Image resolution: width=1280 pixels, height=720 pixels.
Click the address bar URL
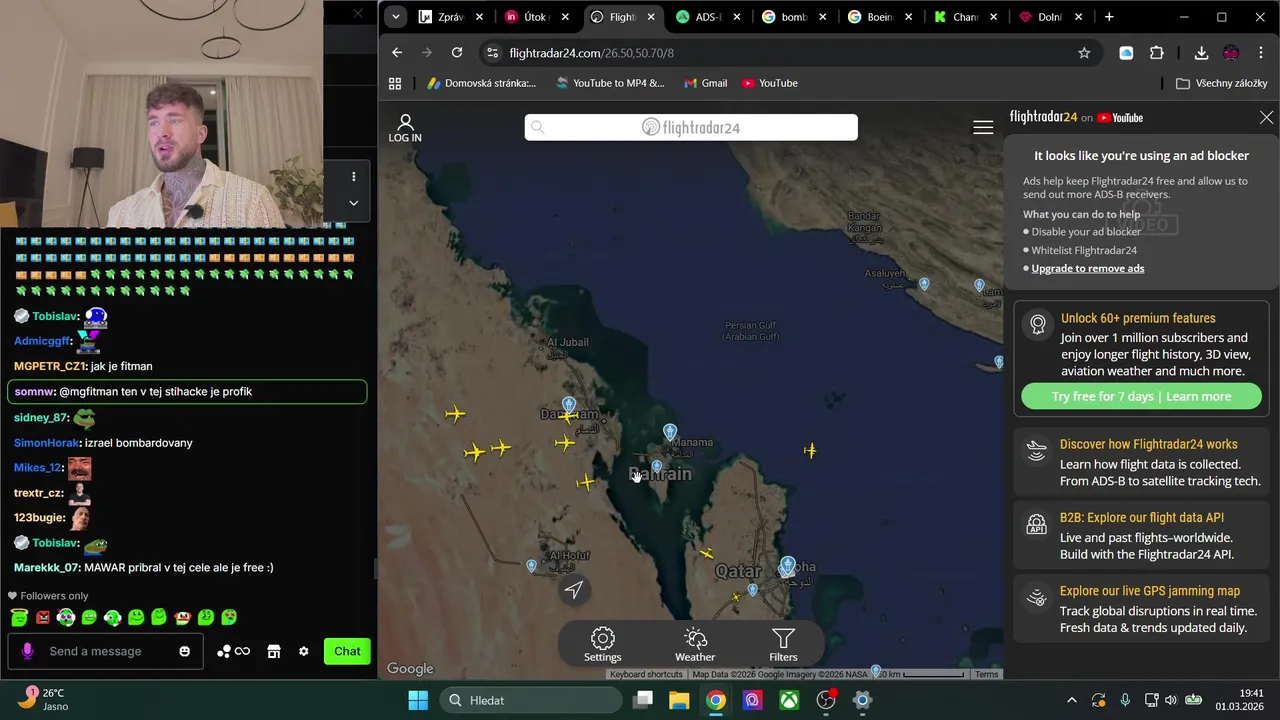[x=591, y=53]
